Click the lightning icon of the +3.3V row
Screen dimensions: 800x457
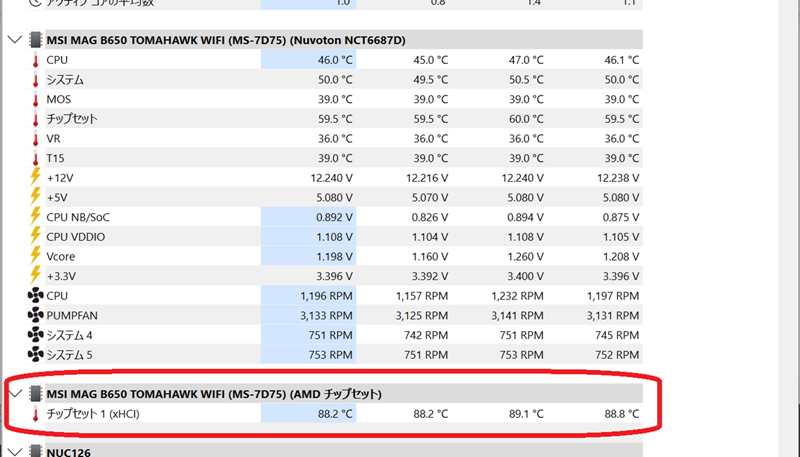point(35,275)
